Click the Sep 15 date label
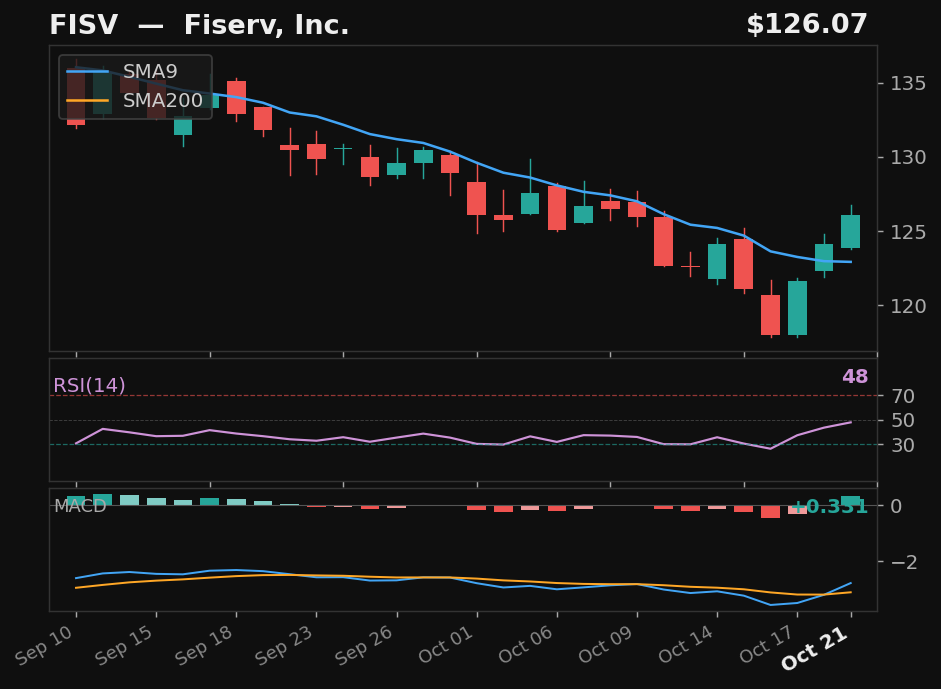 click(x=124, y=645)
